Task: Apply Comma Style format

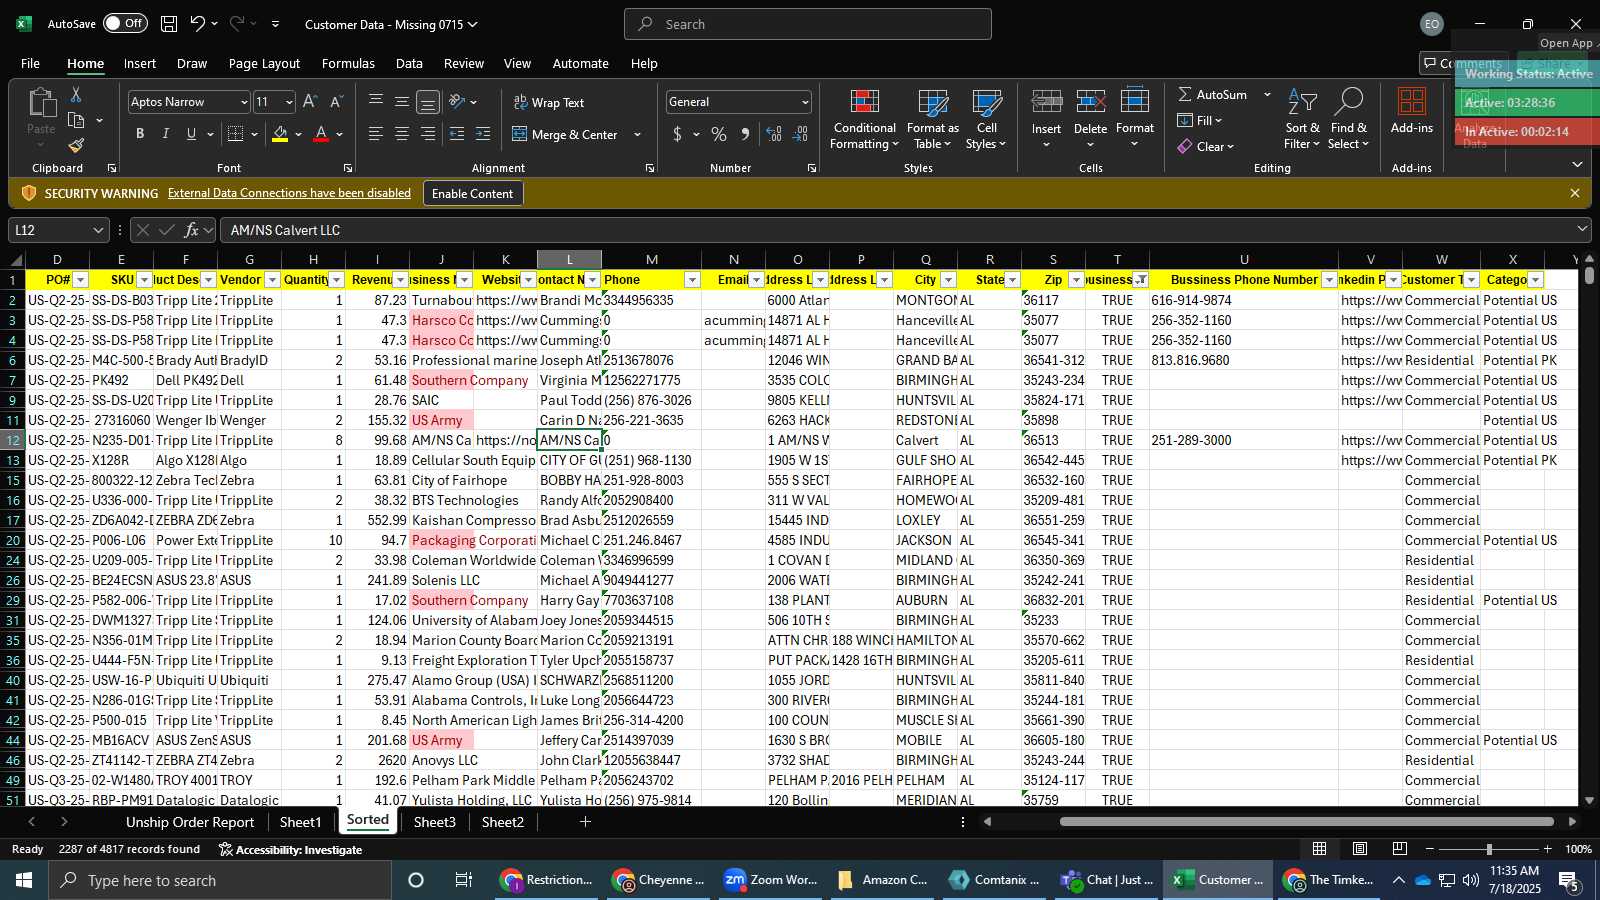Action: (745, 134)
